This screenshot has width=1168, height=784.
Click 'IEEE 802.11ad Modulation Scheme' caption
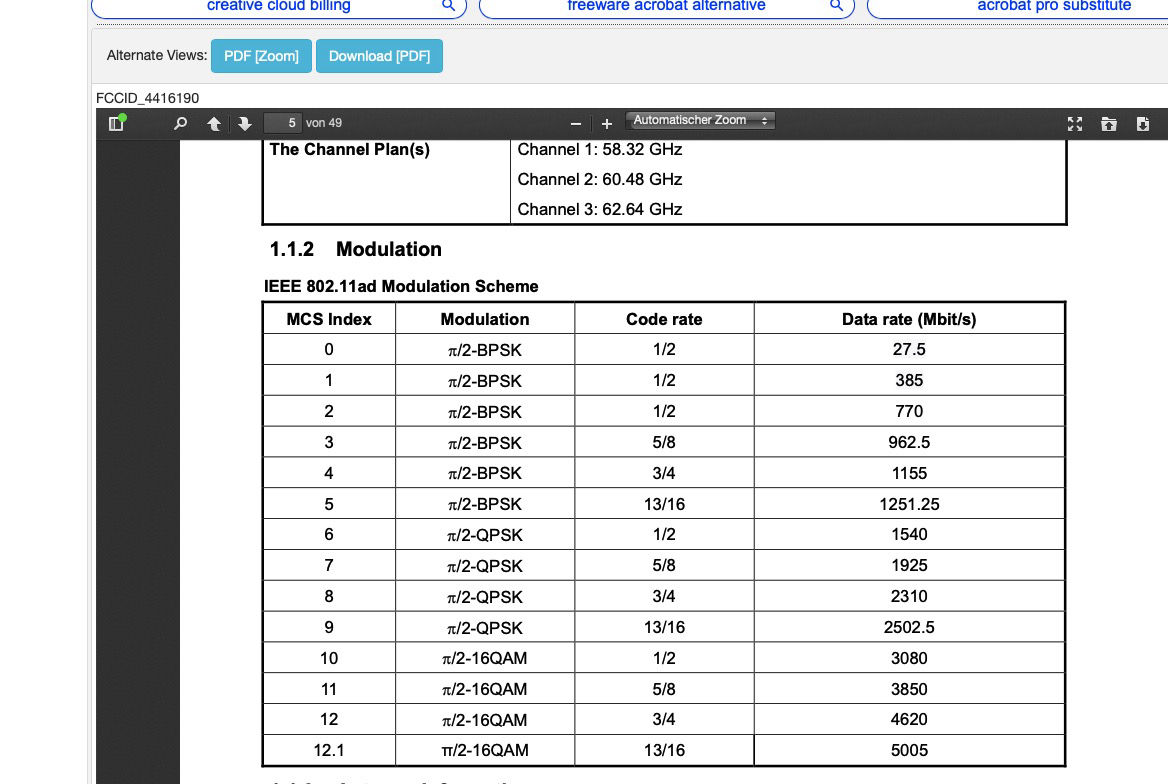(x=401, y=286)
